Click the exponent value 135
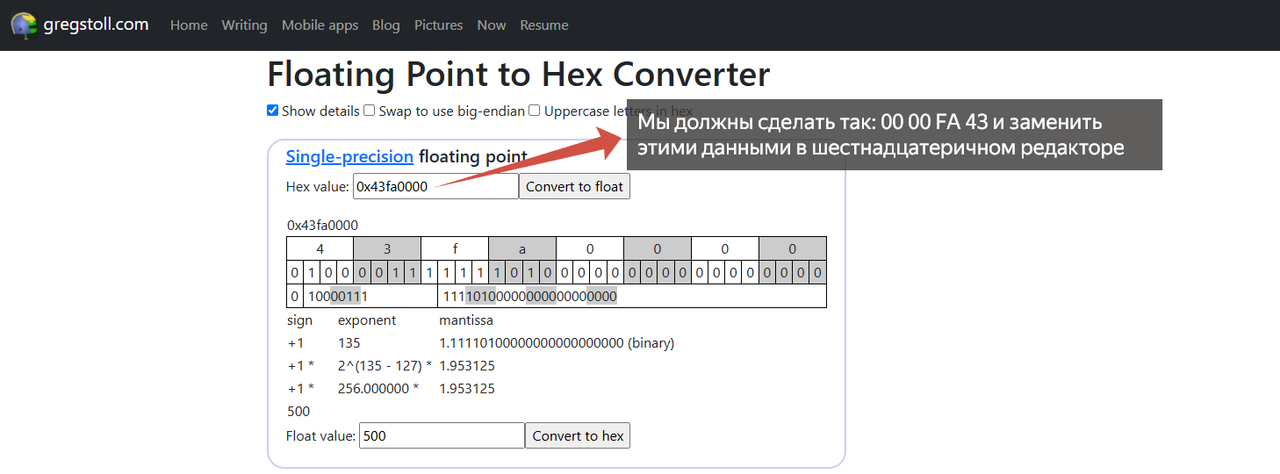This screenshot has width=1280, height=474. 349,343
